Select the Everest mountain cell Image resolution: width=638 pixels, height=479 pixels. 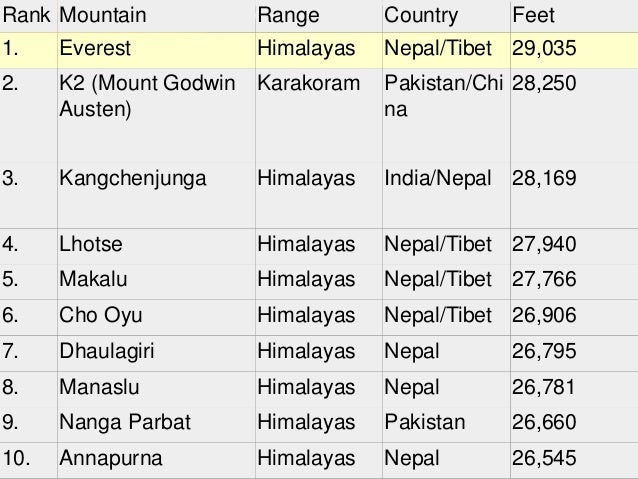point(156,50)
